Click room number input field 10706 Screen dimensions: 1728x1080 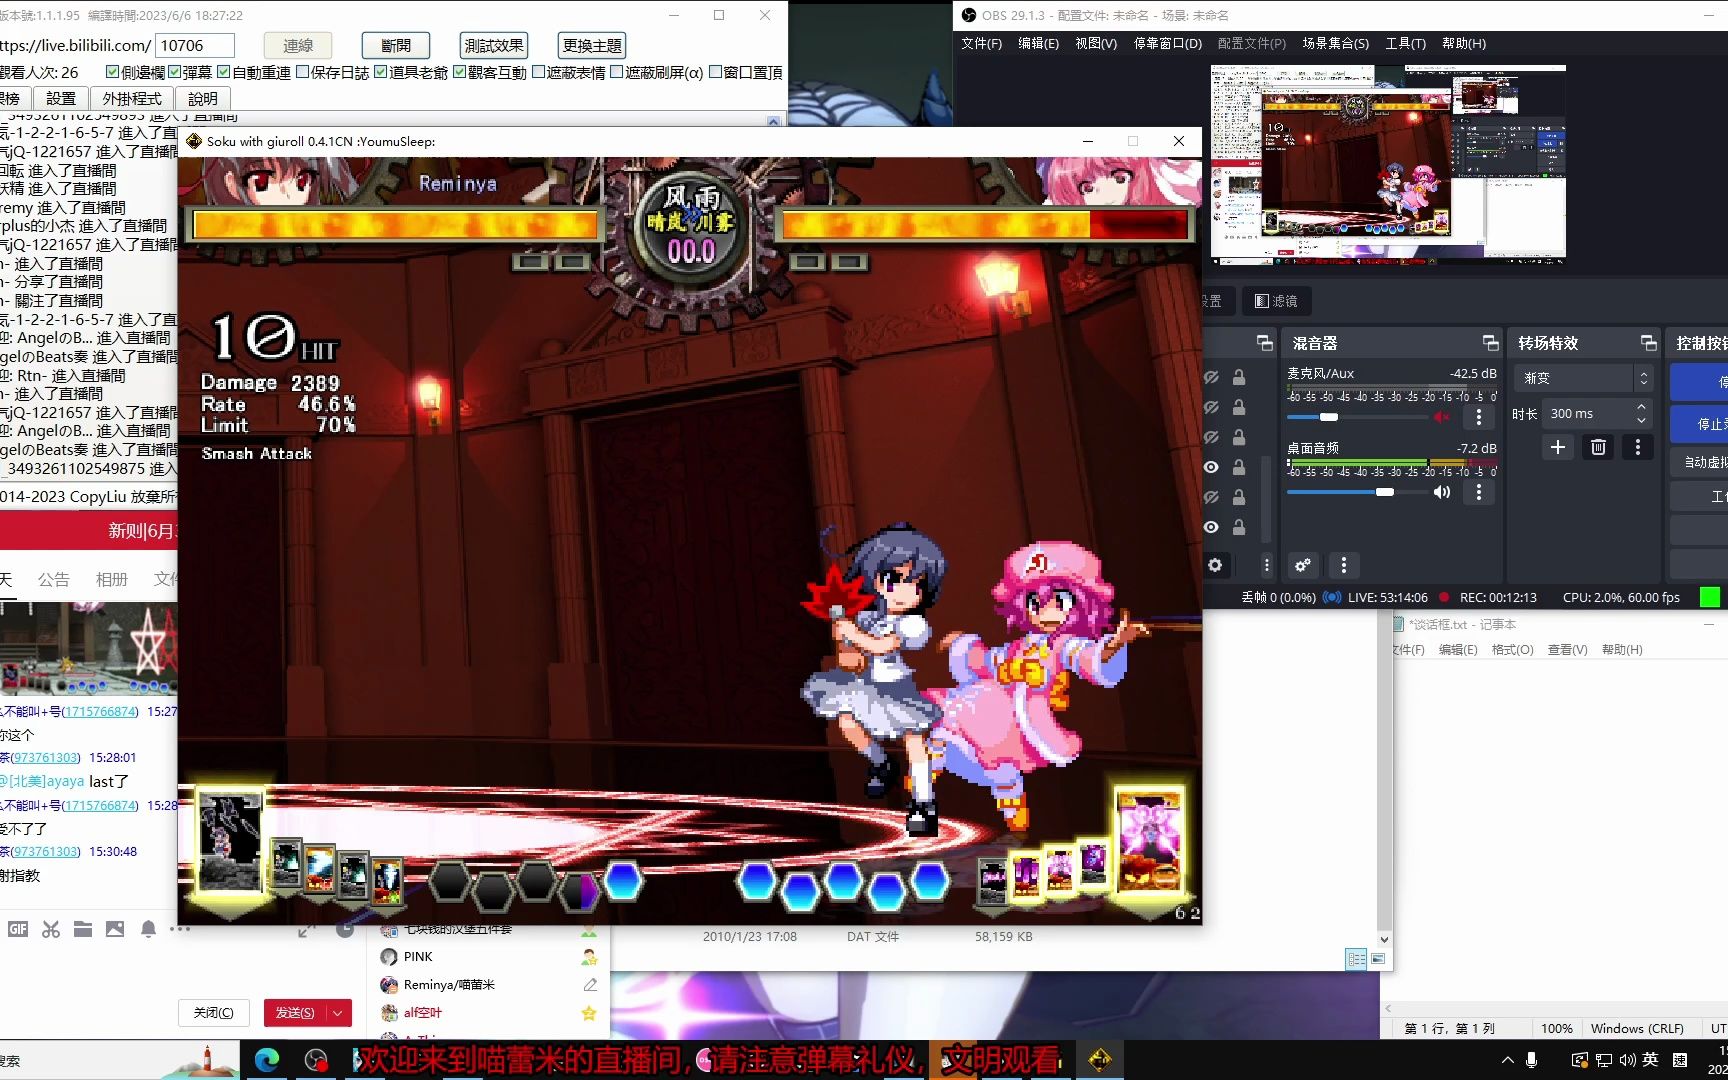pyautogui.click(x=195, y=45)
